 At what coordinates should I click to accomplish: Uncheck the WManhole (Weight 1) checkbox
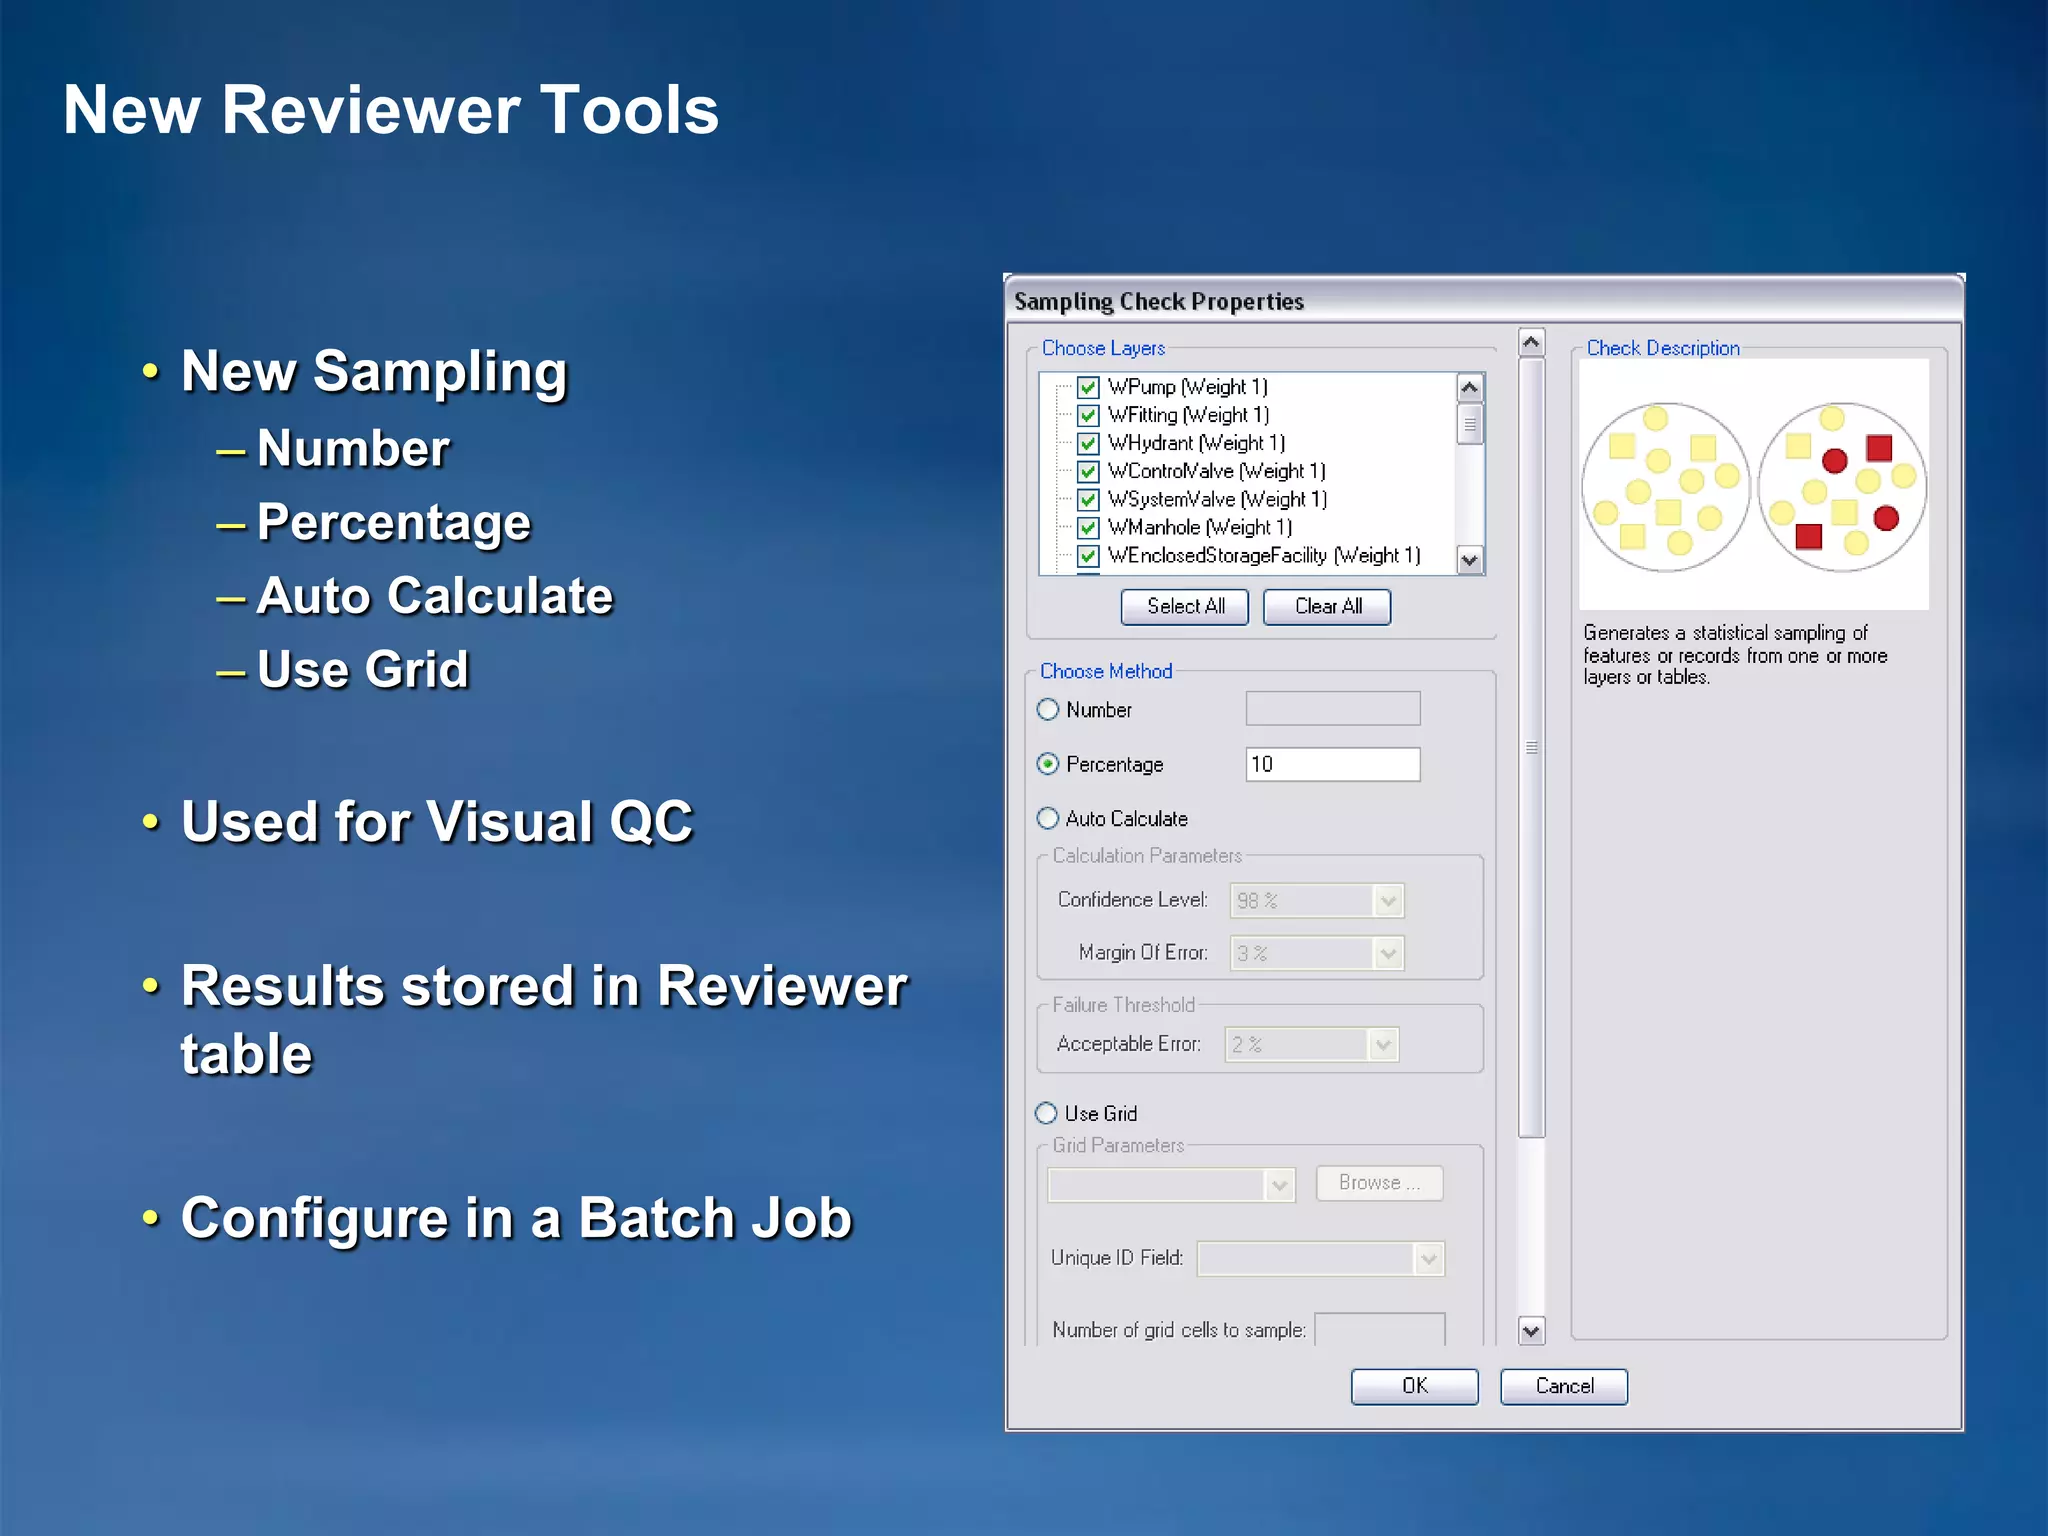(1088, 527)
